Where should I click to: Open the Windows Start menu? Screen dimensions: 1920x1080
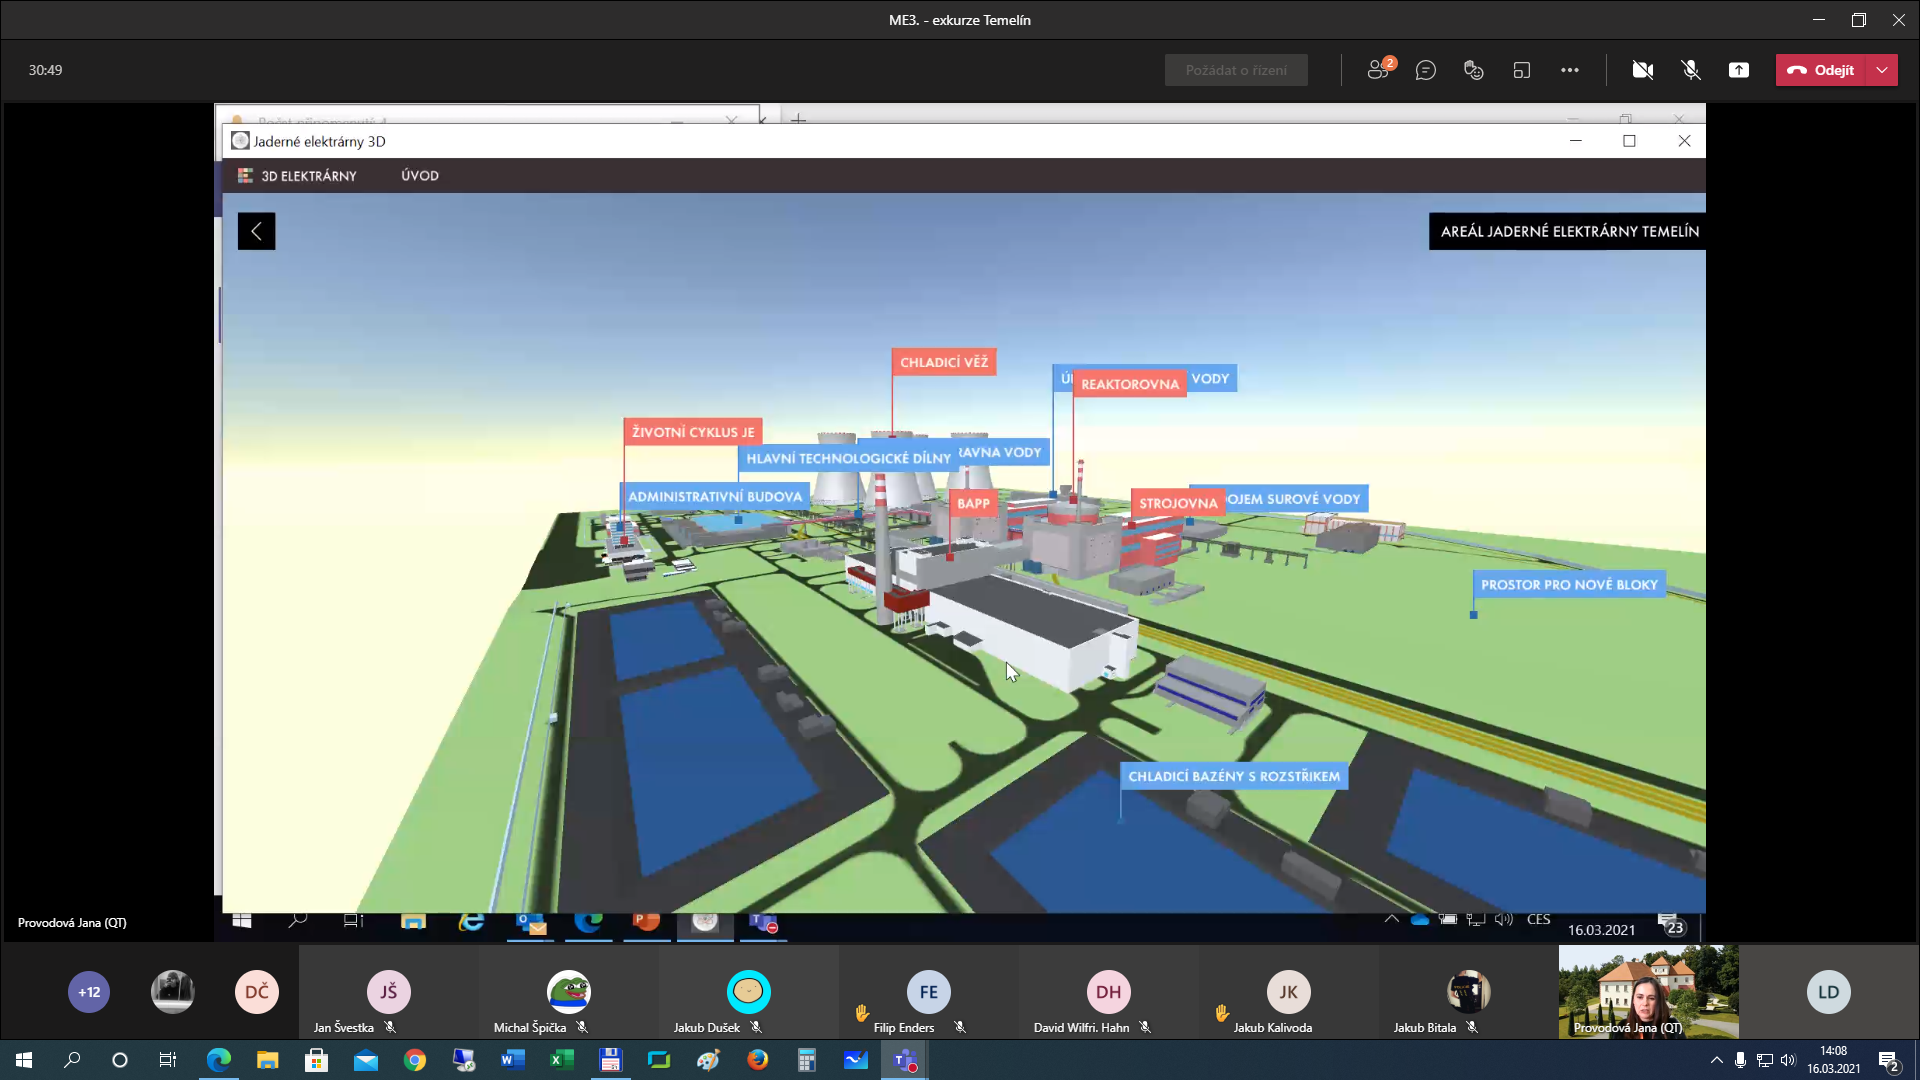point(24,1060)
